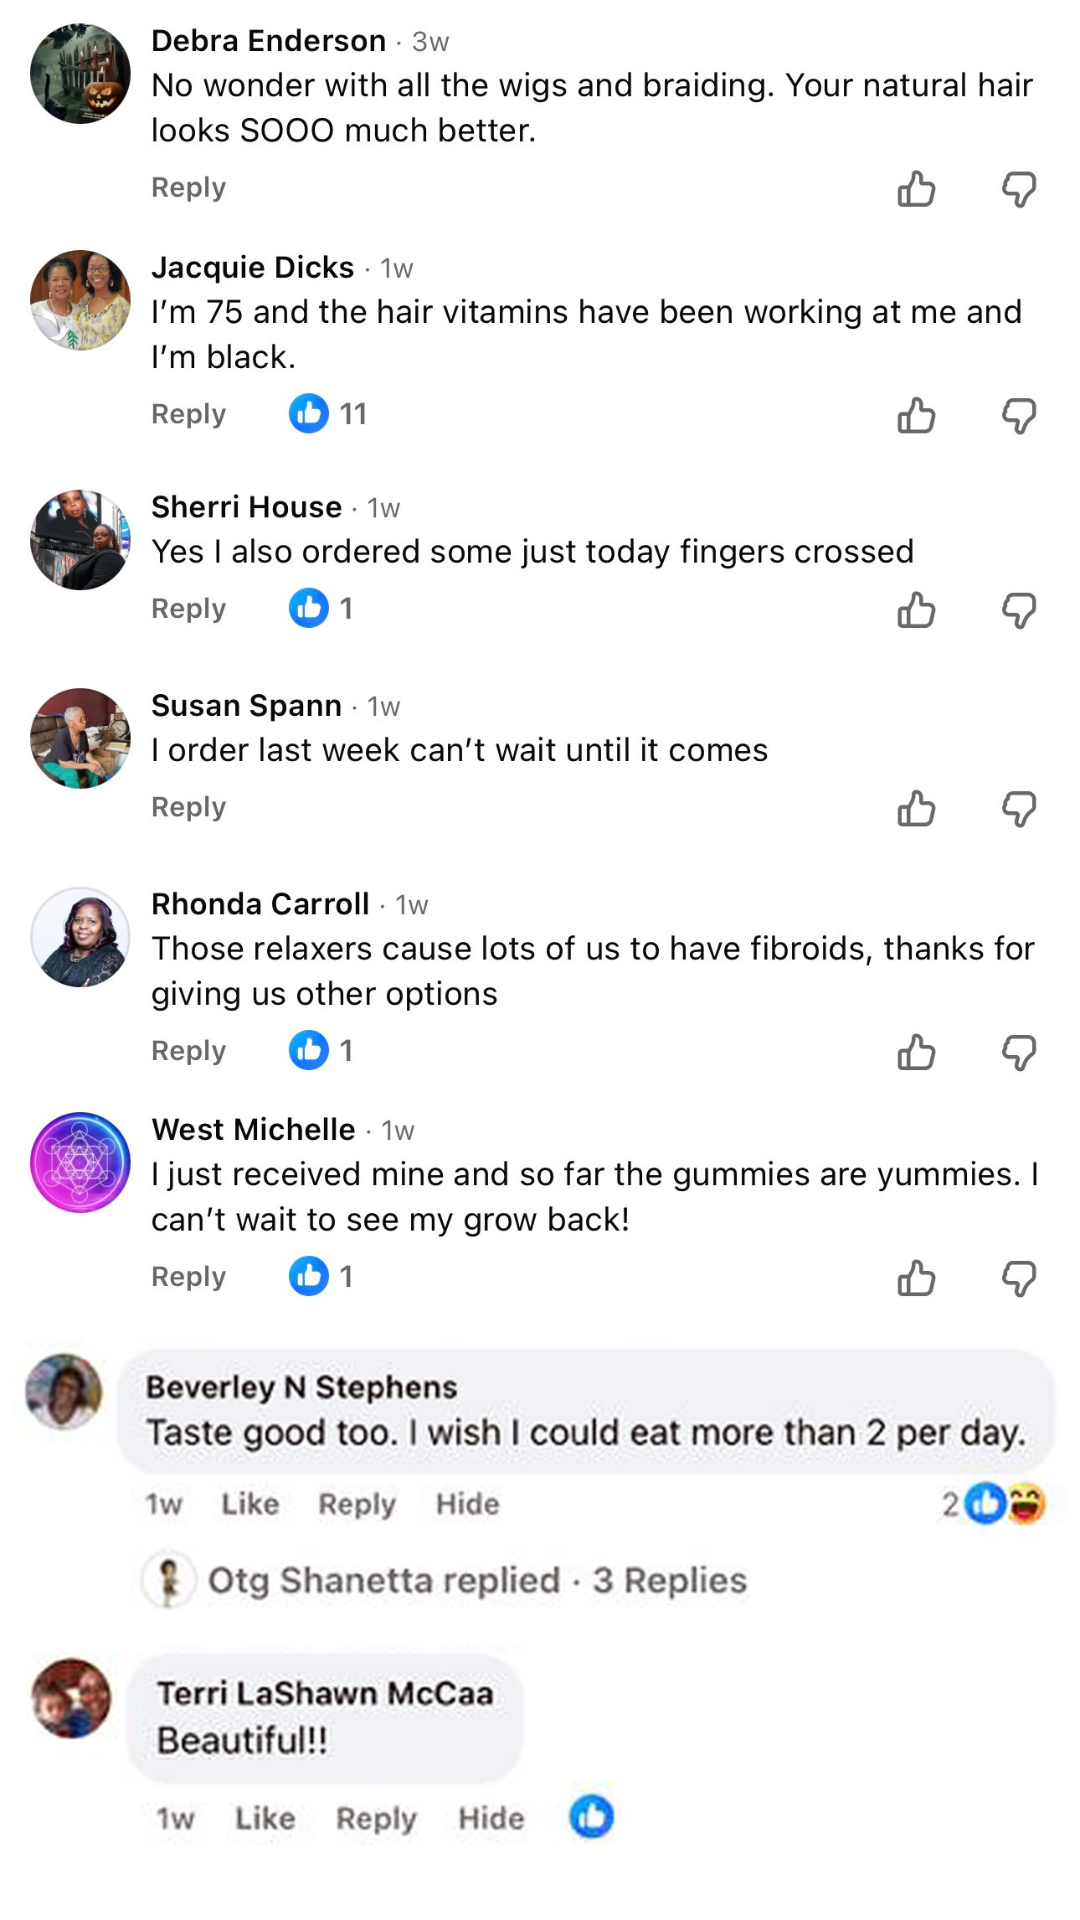This screenshot has height=1920, width=1080.
Task: View like reaction on Terri's comment
Action: (x=591, y=1817)
